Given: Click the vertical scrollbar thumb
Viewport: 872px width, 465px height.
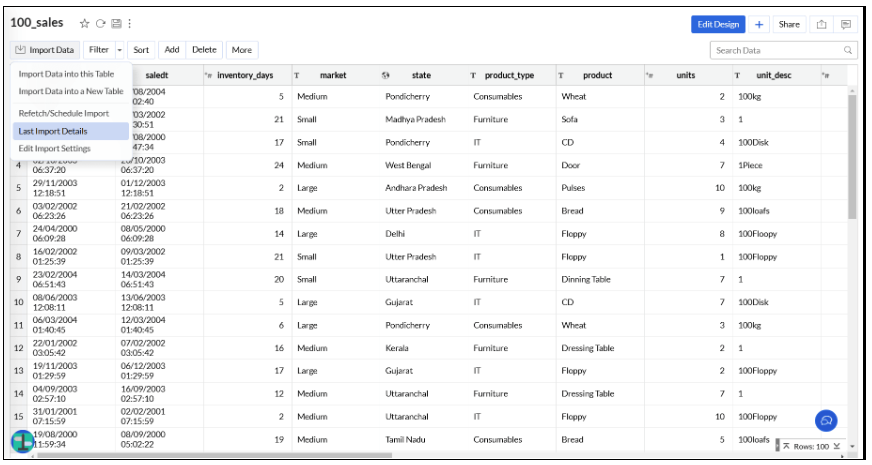Looking at the screenshot, I should (852, 157).
